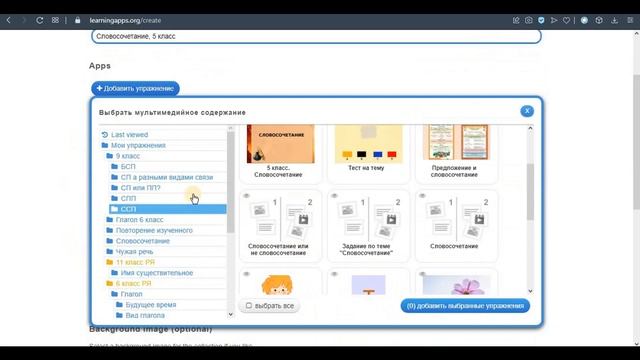The width and height of the screenshot is (640, 360).
Task: Open the 'Чужая речь' folder
Action: click(134, 251)
